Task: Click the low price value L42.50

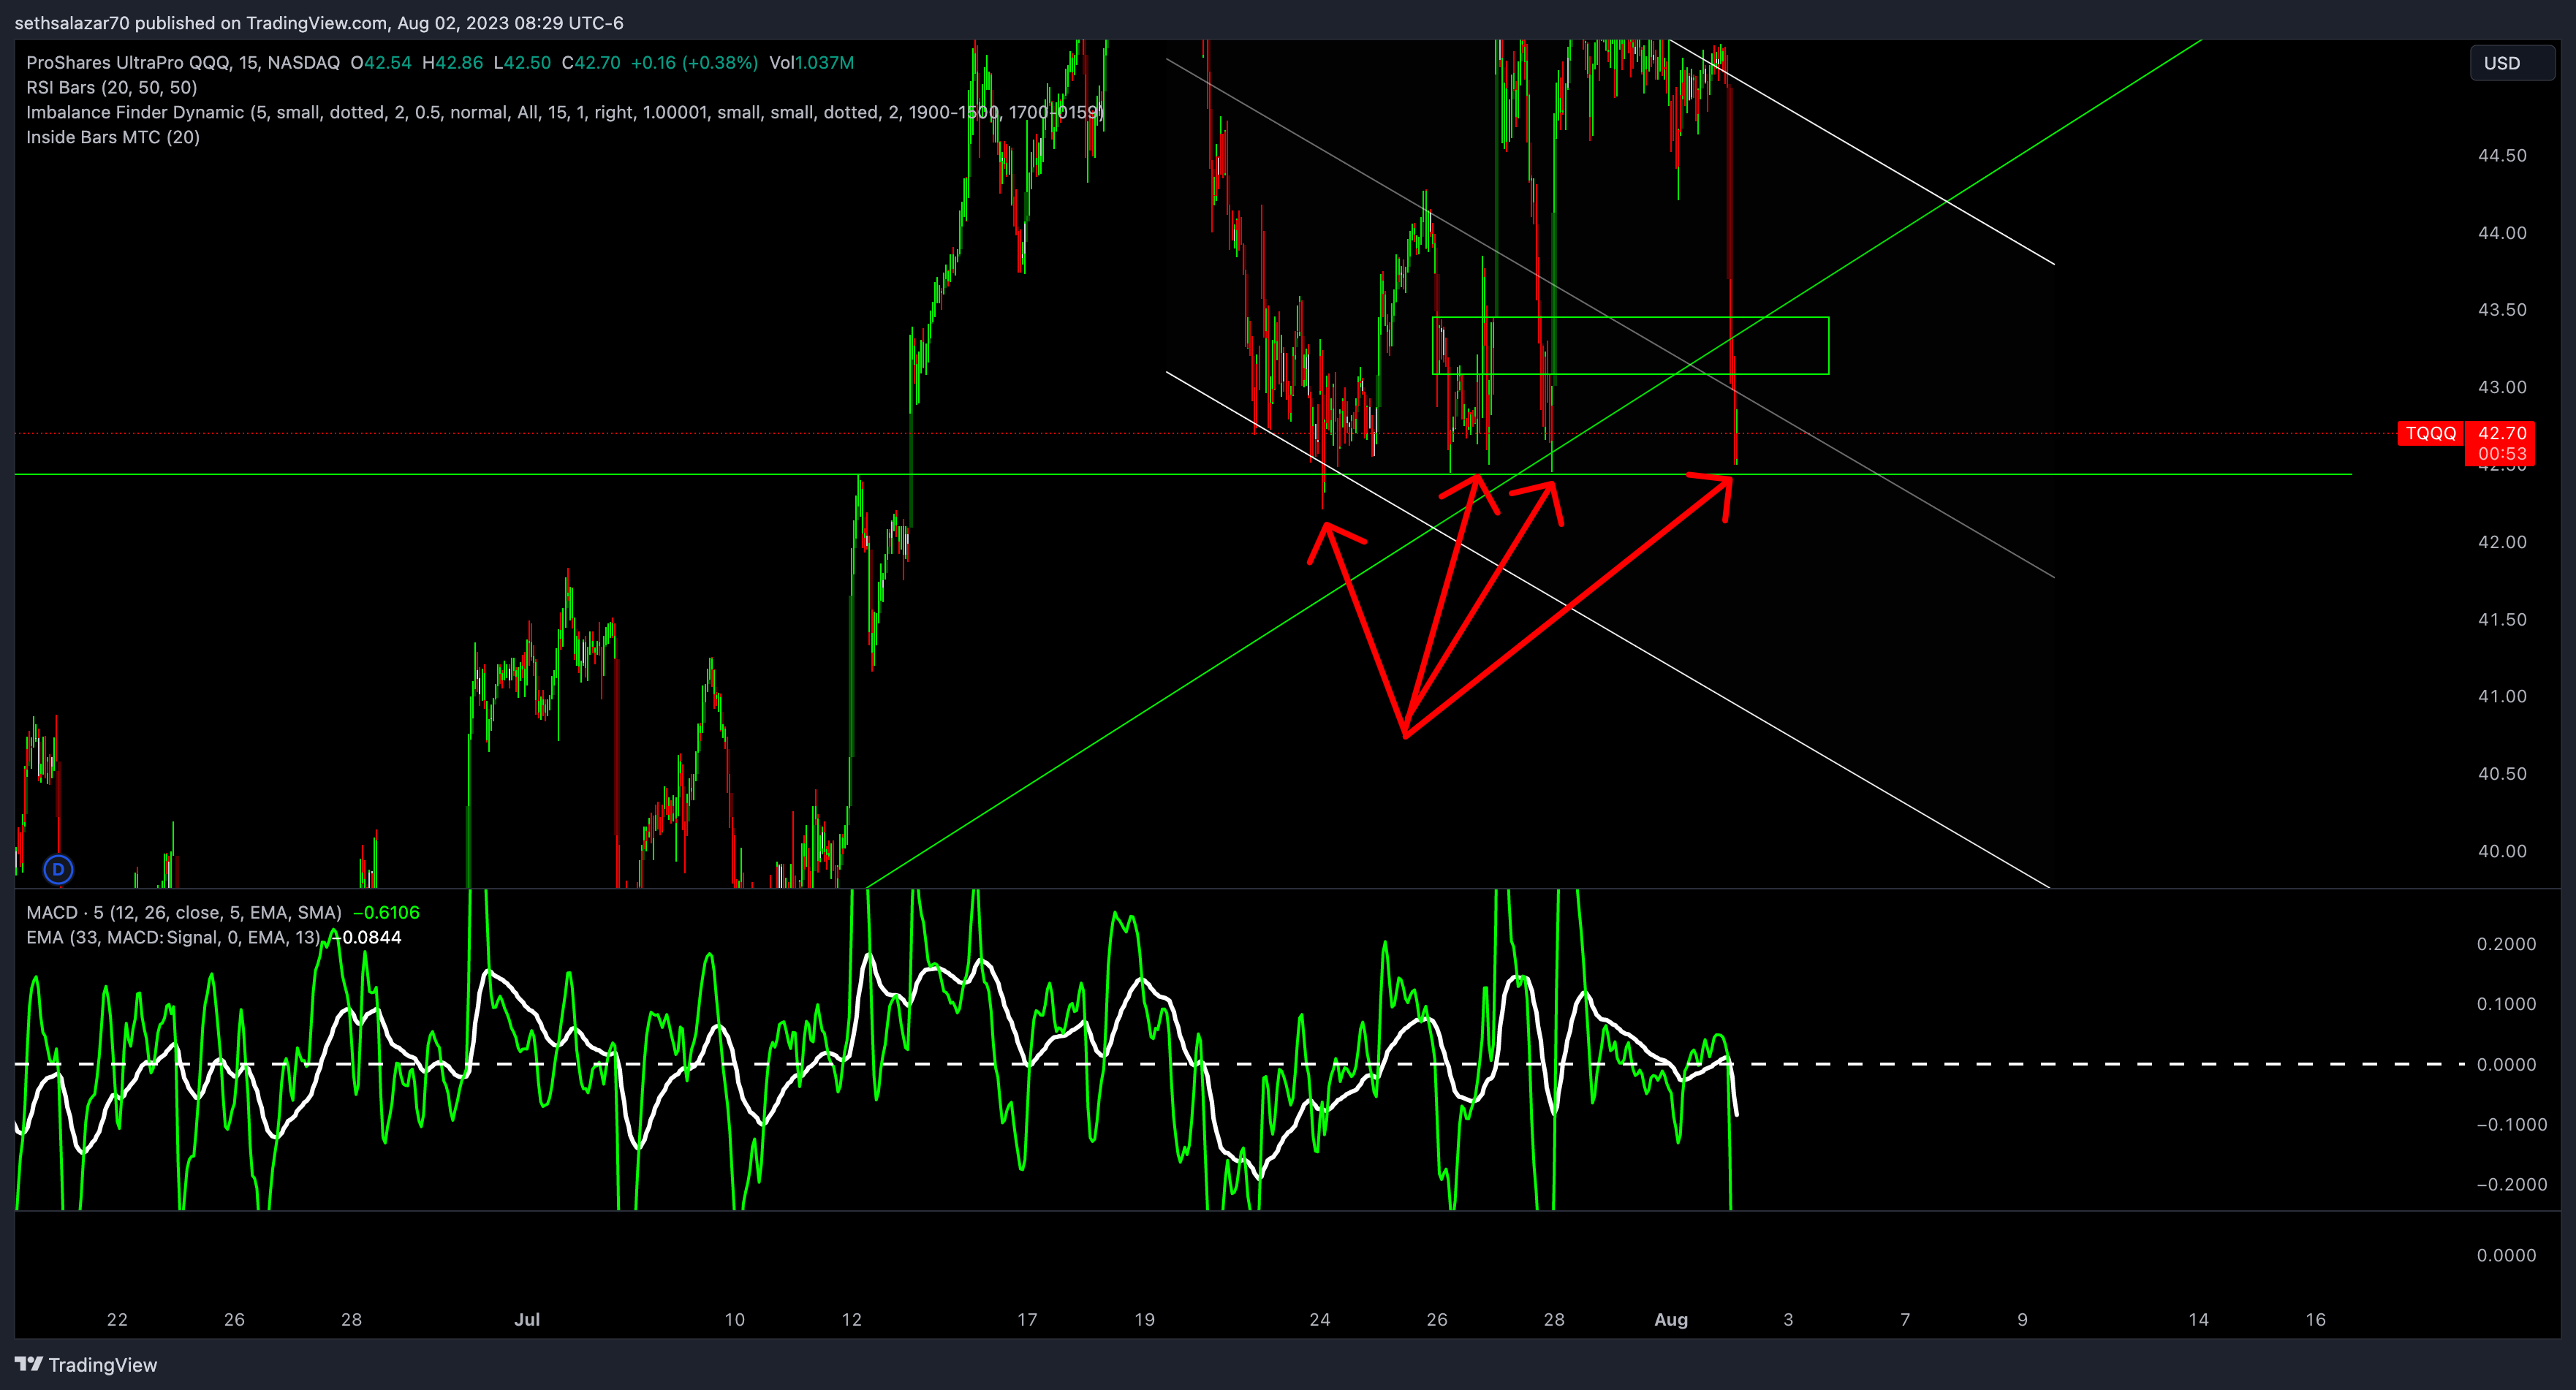Action: [522, 62]
